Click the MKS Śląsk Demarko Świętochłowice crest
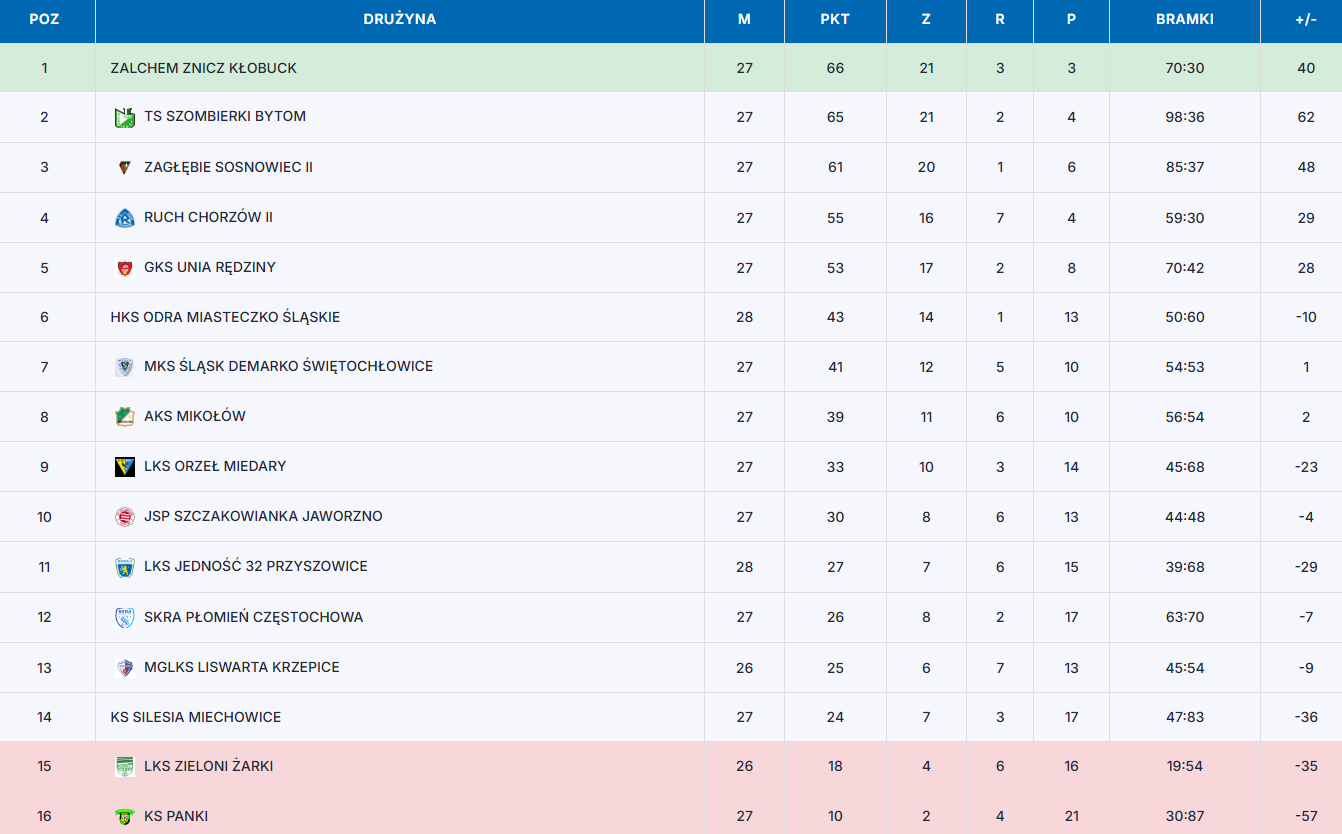Screen dimensions: 1342x834 (124, 367)
